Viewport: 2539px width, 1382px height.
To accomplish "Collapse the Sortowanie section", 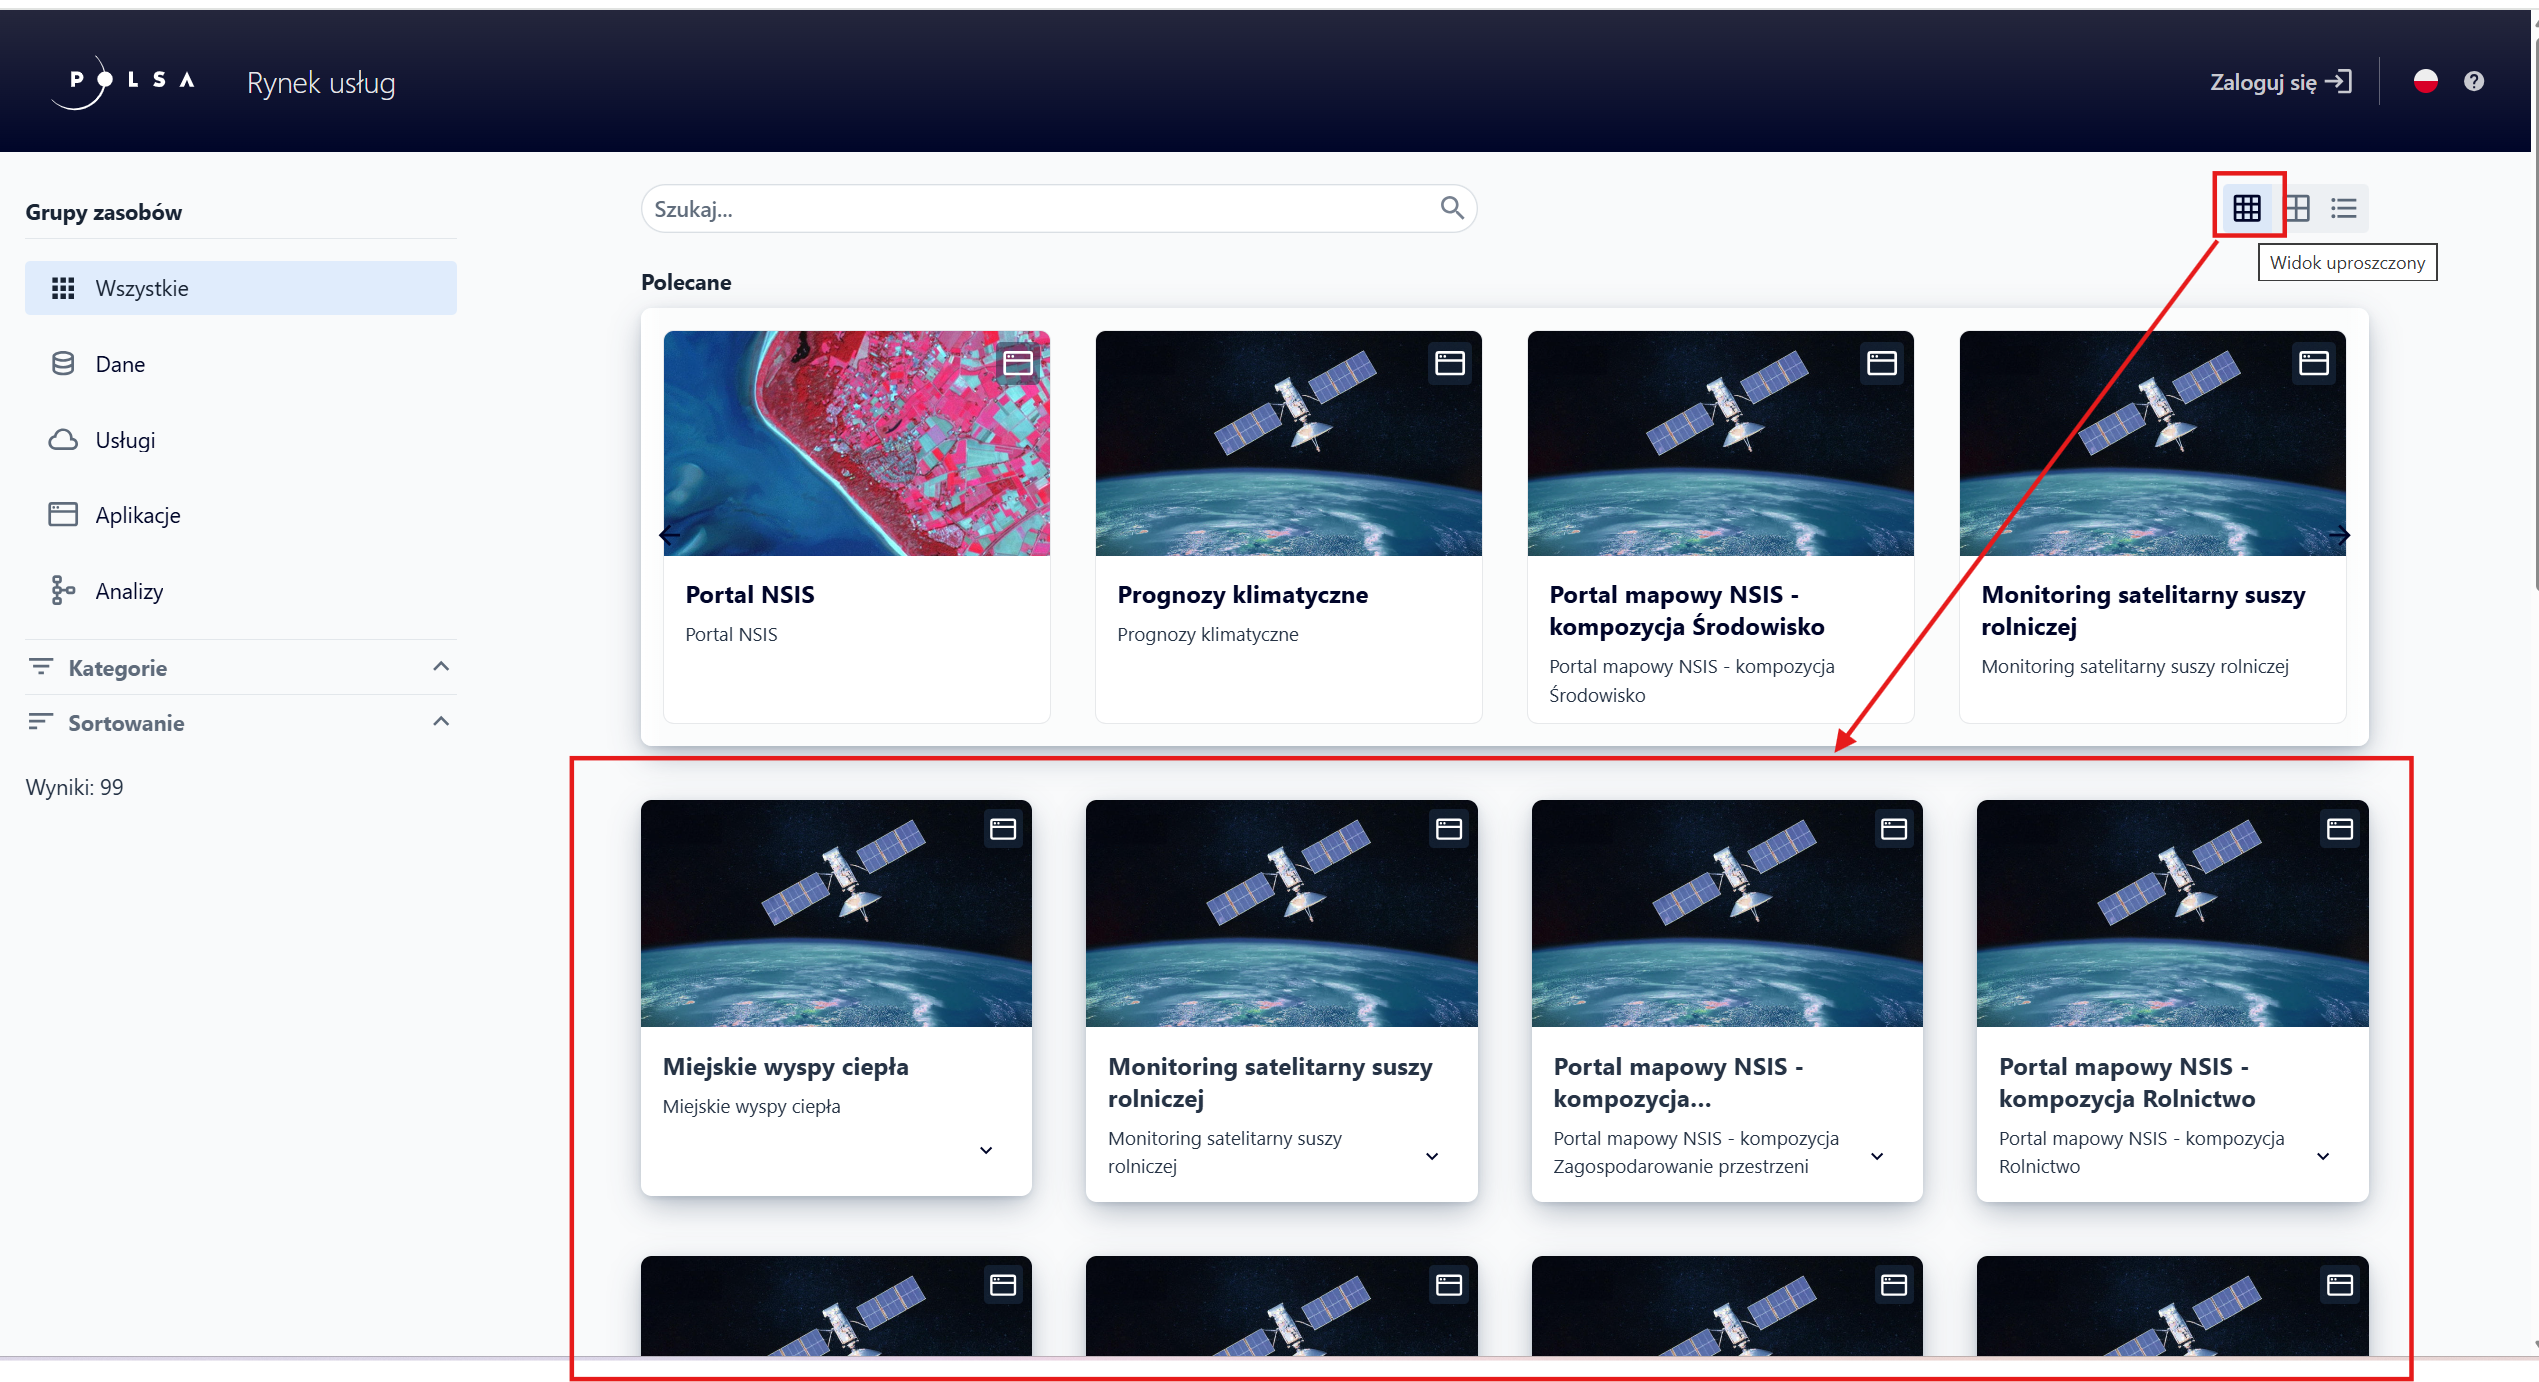I will pos(440,722).
